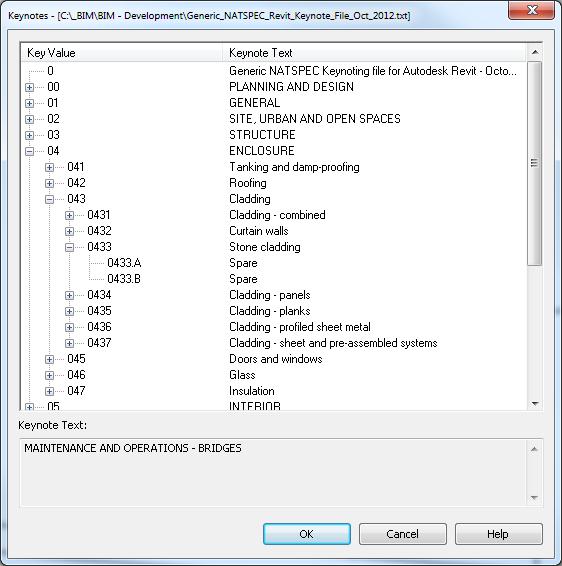Expand 0432 Curtain walls node
This screenshot has width=562, height=566.
click(x=69, y=231)
